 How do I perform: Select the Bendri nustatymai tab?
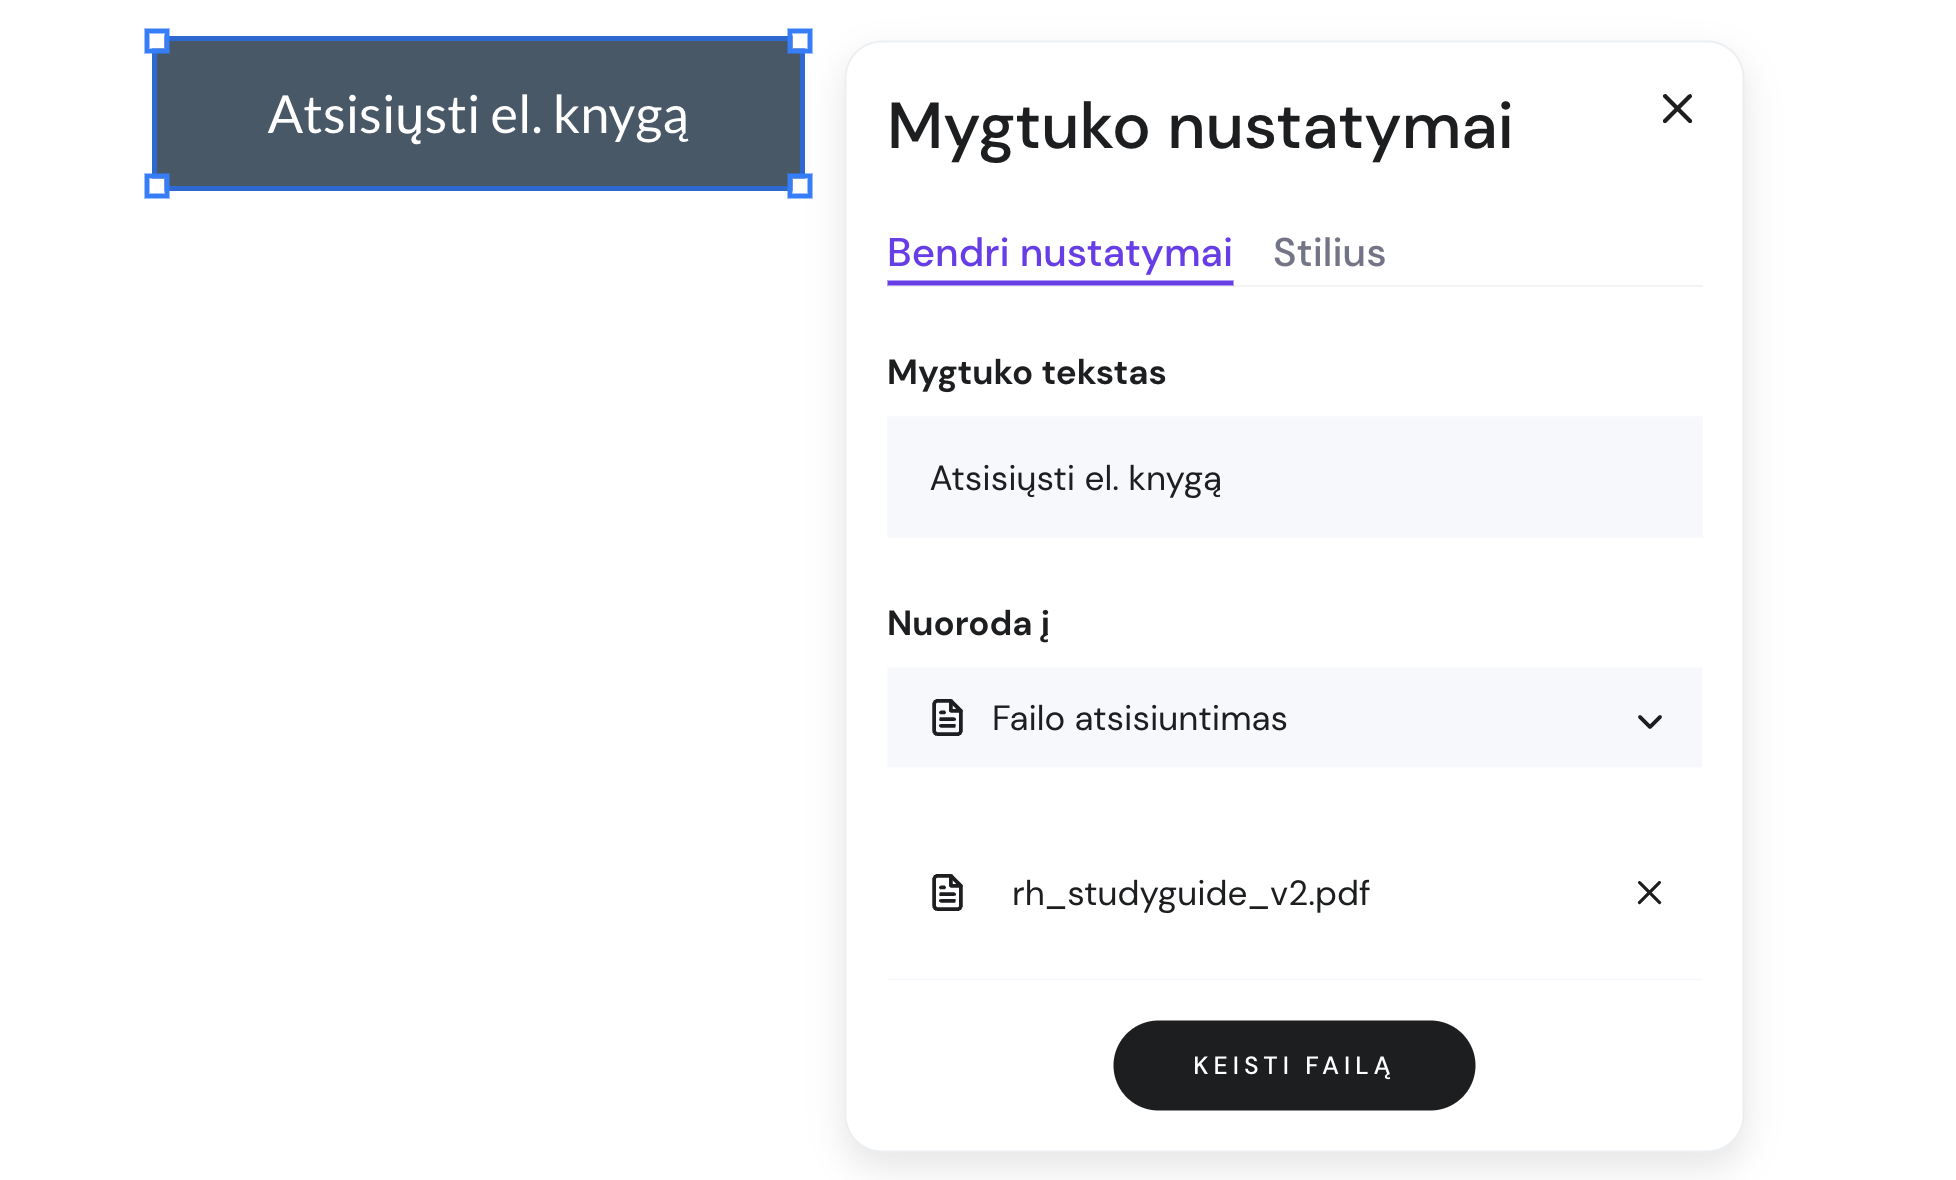tap(1059, 253)
